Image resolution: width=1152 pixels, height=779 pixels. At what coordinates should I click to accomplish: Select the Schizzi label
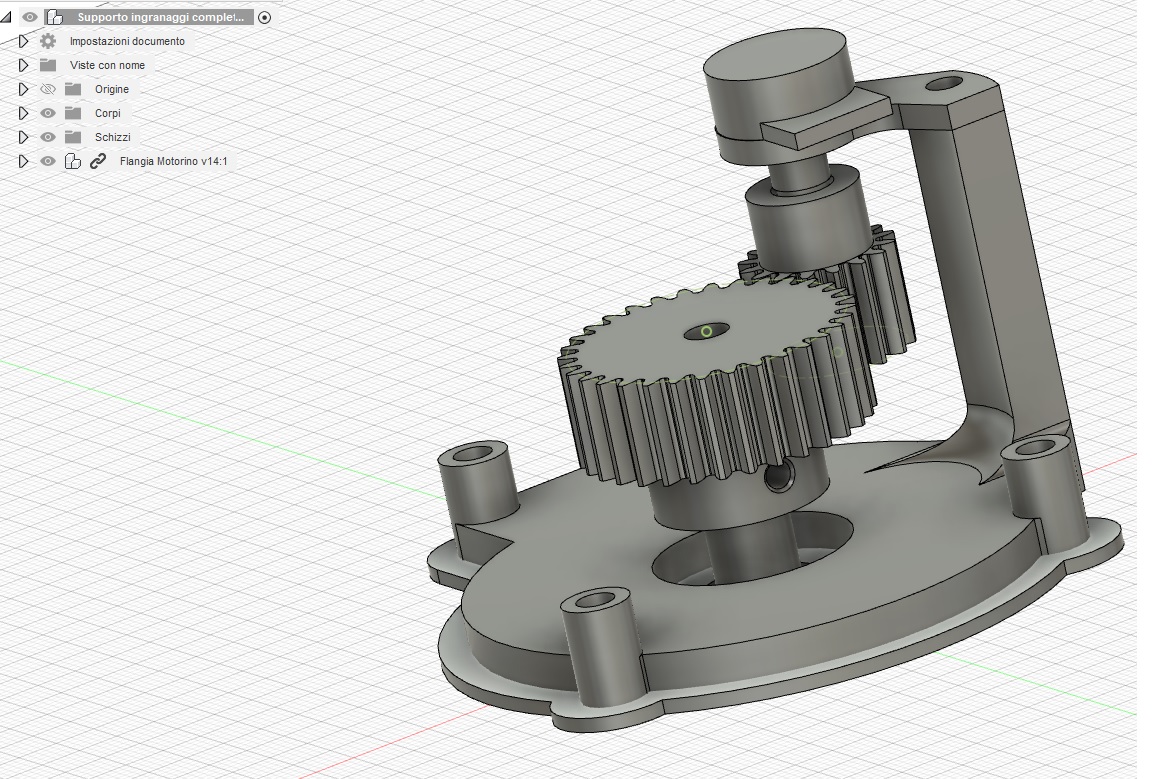pos(112,137)
